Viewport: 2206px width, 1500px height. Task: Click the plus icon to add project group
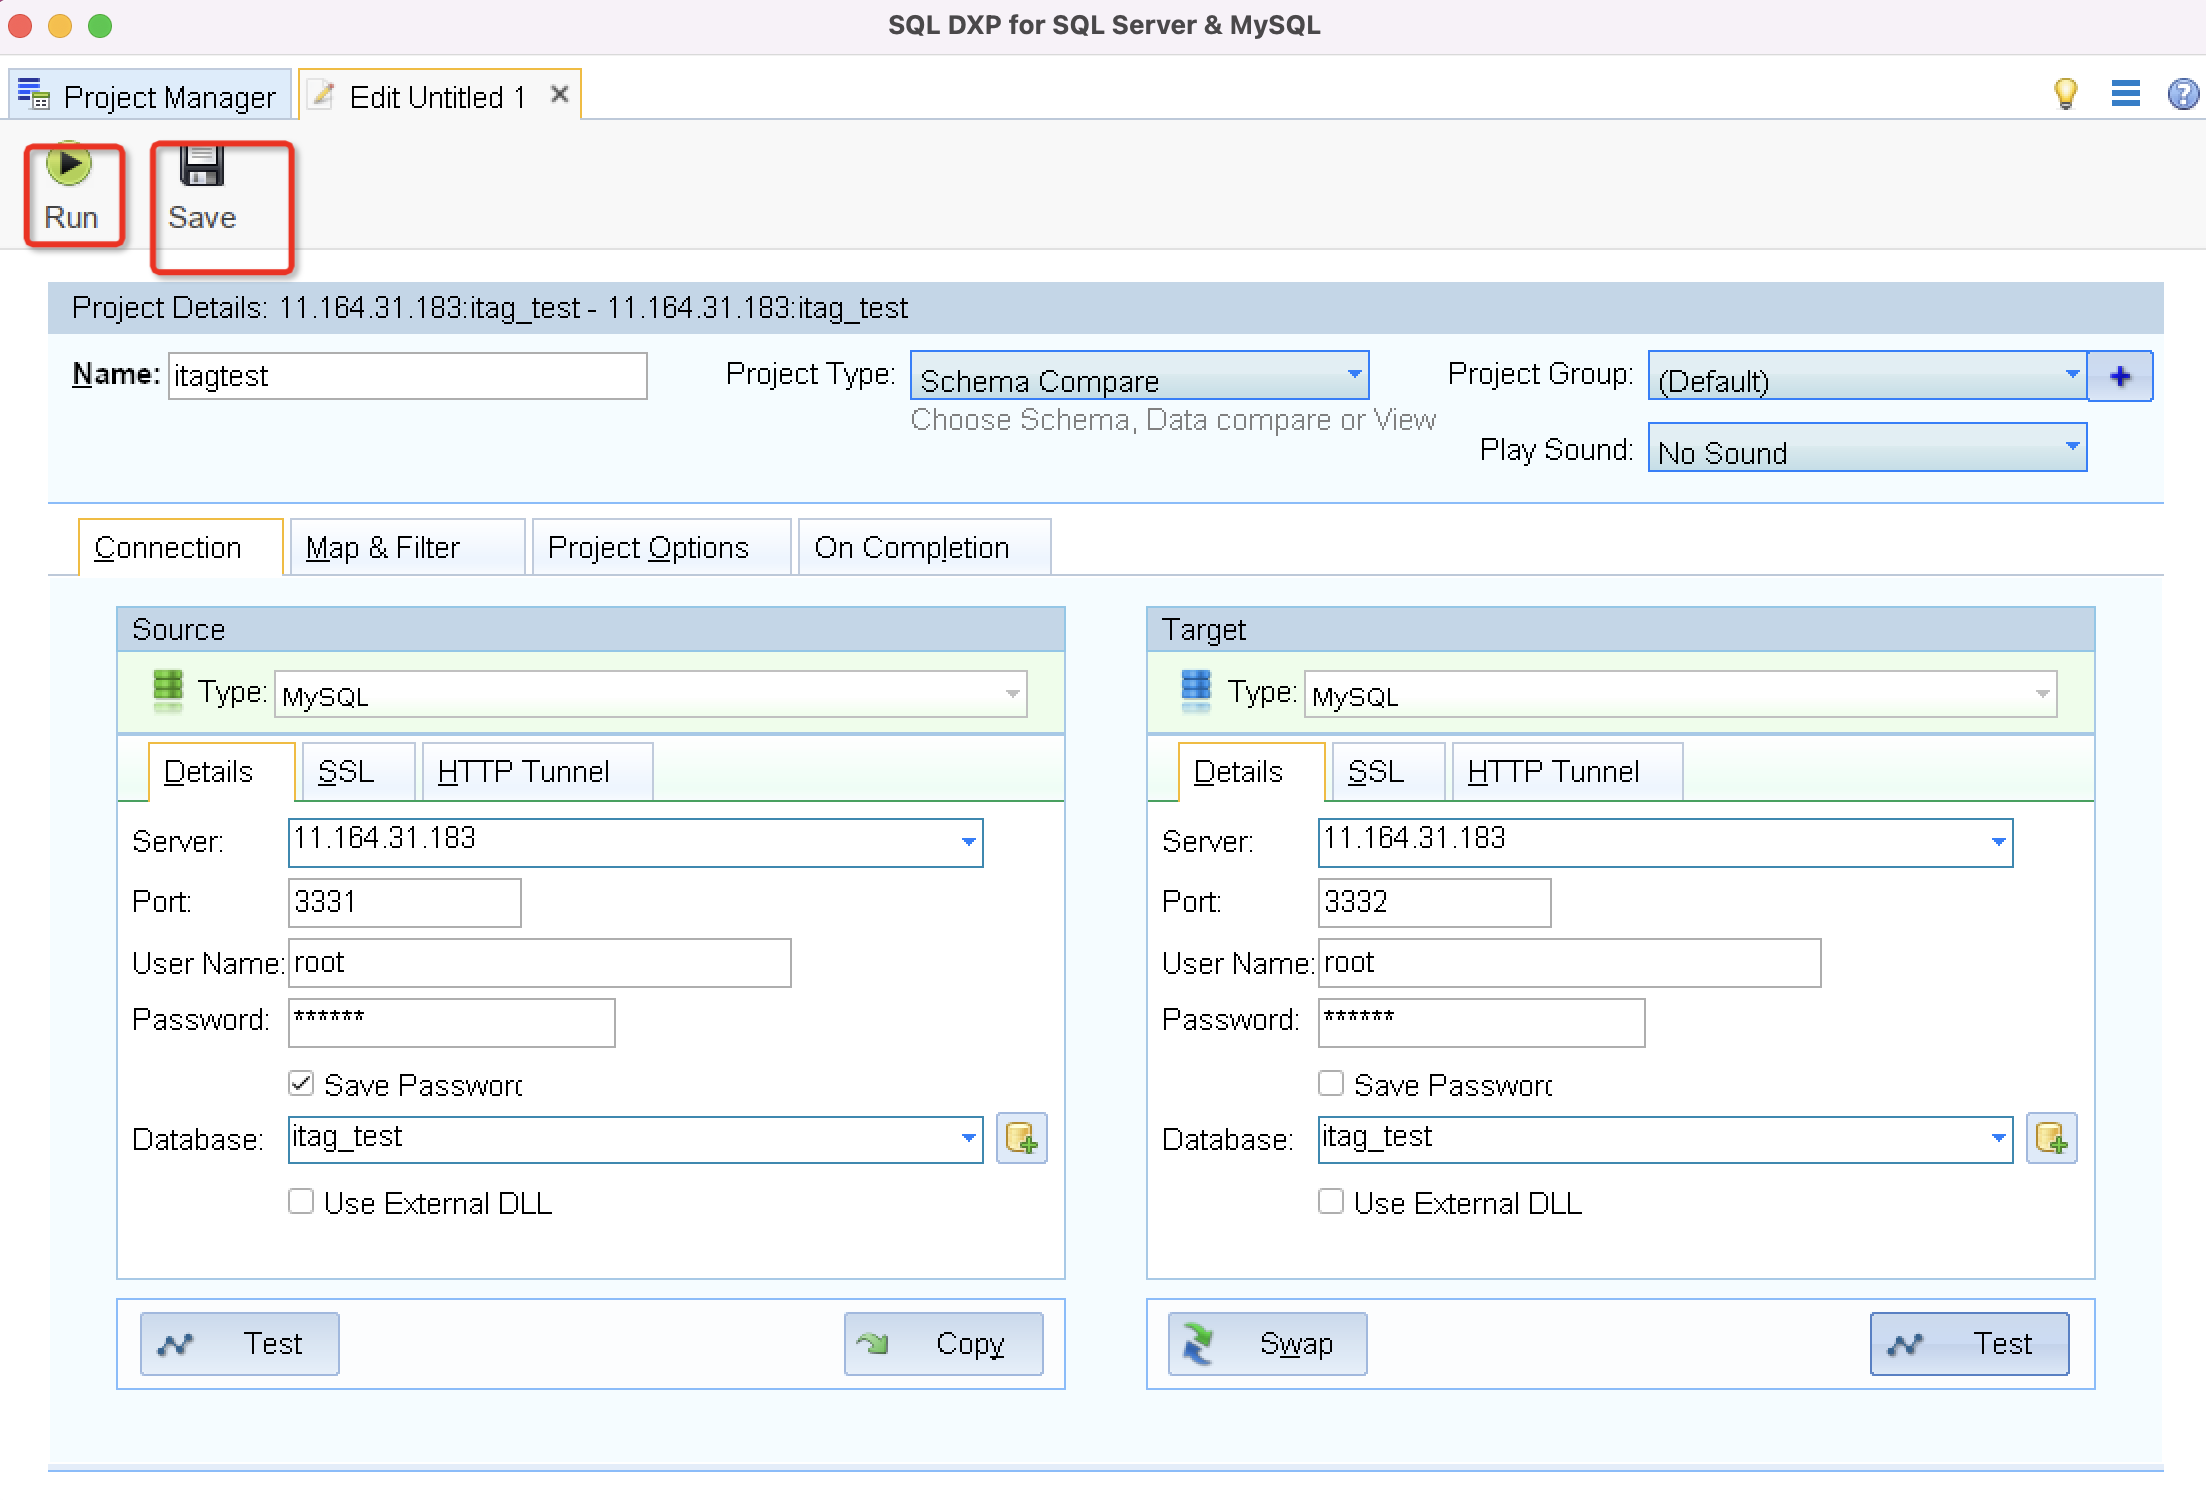[2119, 377]
